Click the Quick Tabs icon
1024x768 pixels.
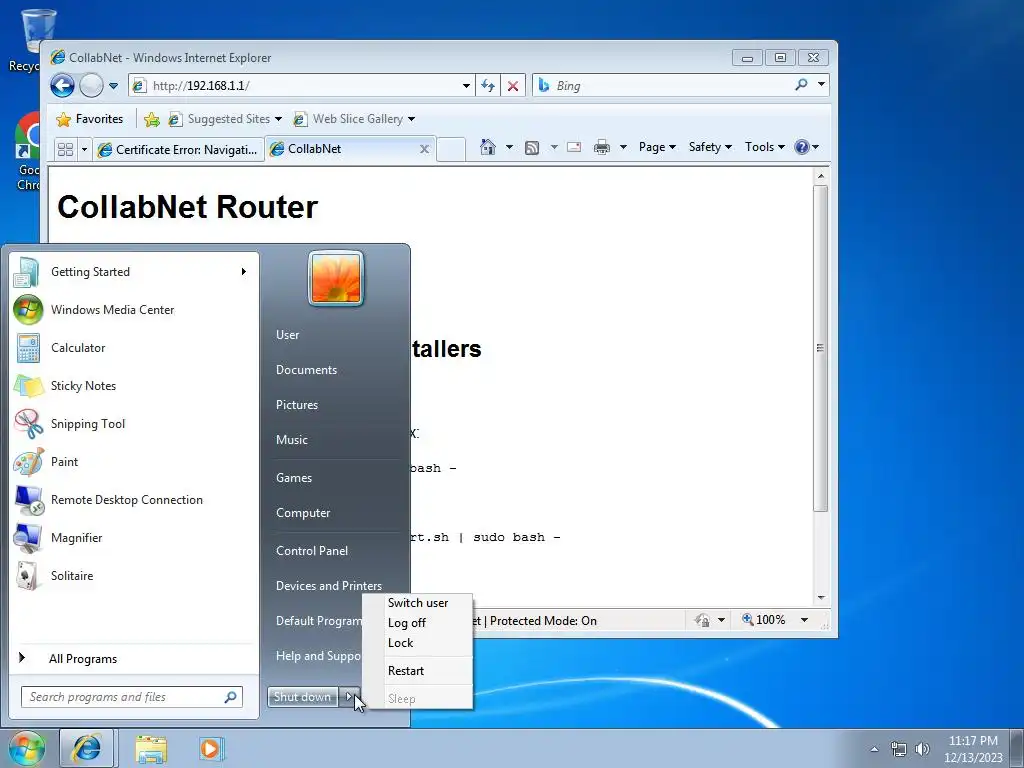[65, 150]
